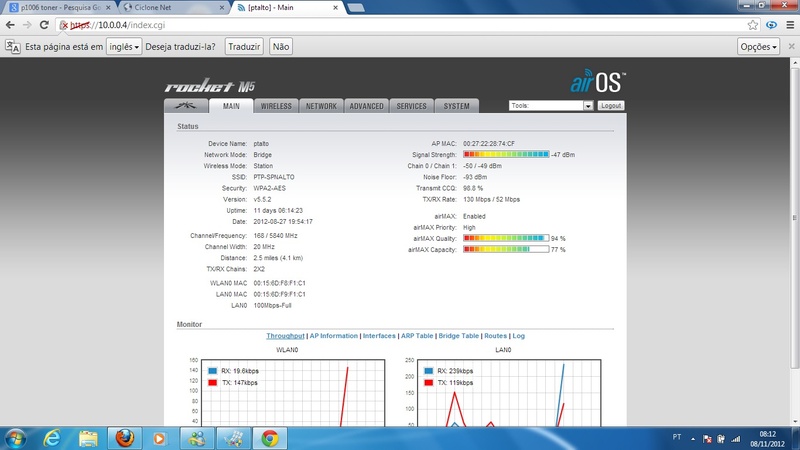
Task: Open the page language dropdown 'inglês'
Action: pos(123,46)
